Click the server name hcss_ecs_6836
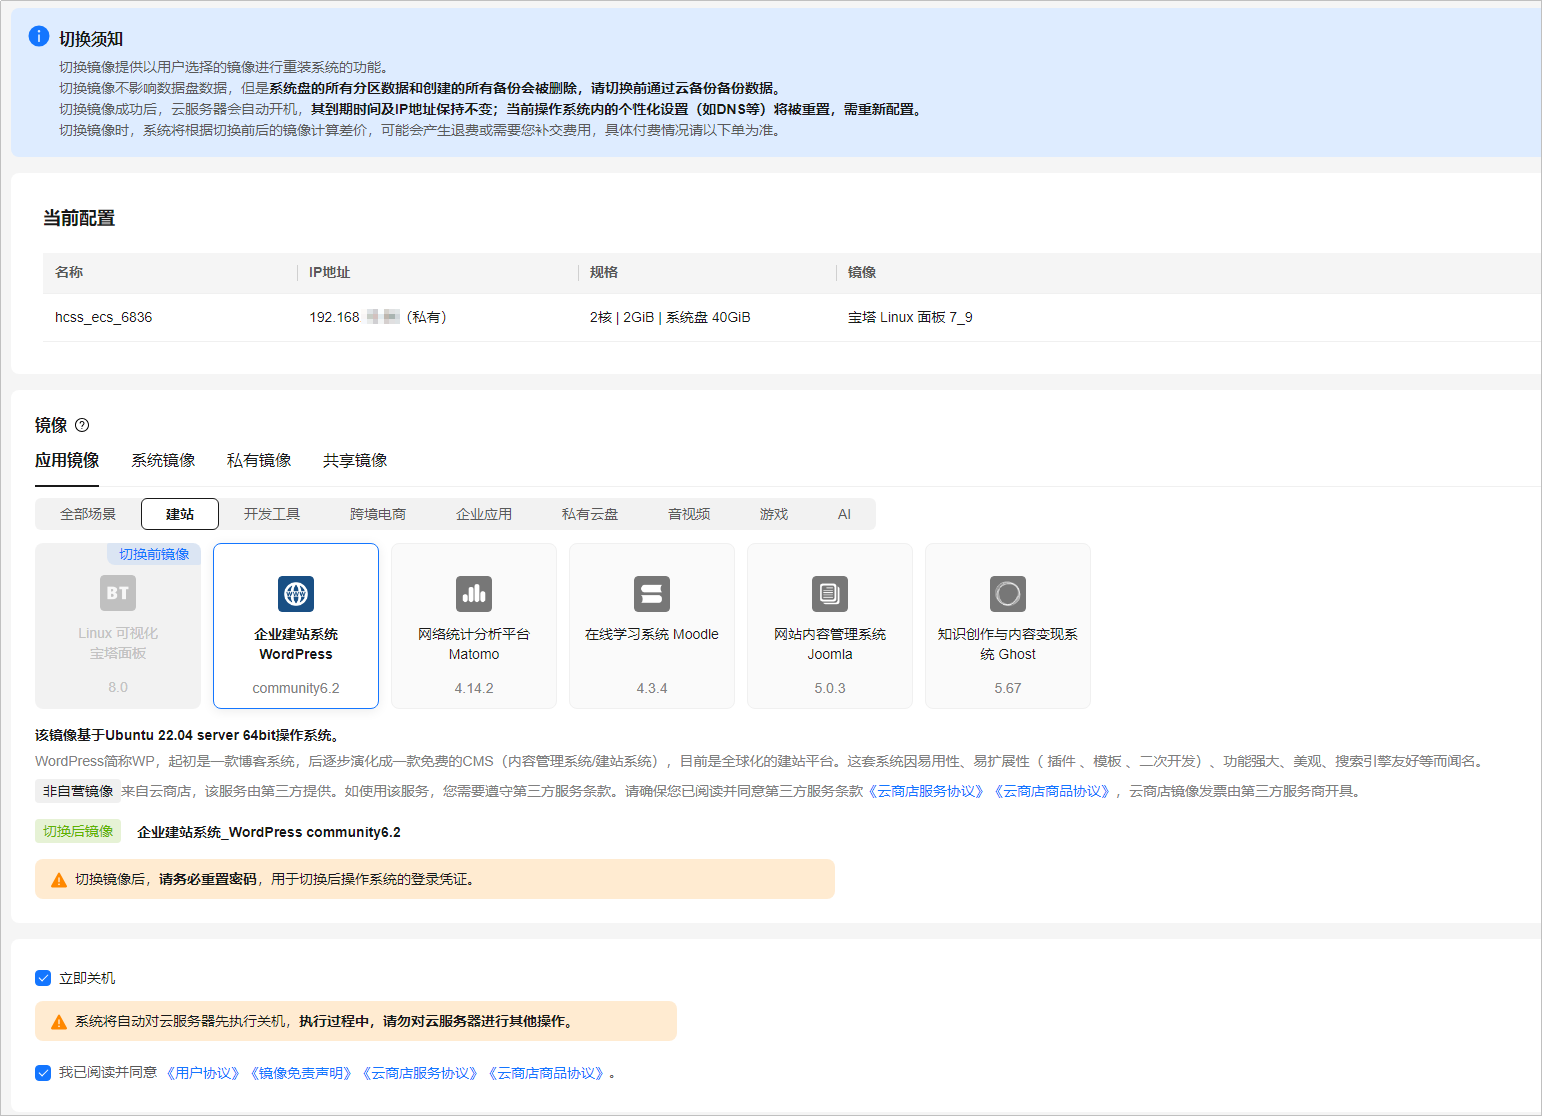This screenshot has height=1116, width=1542. 104,317
